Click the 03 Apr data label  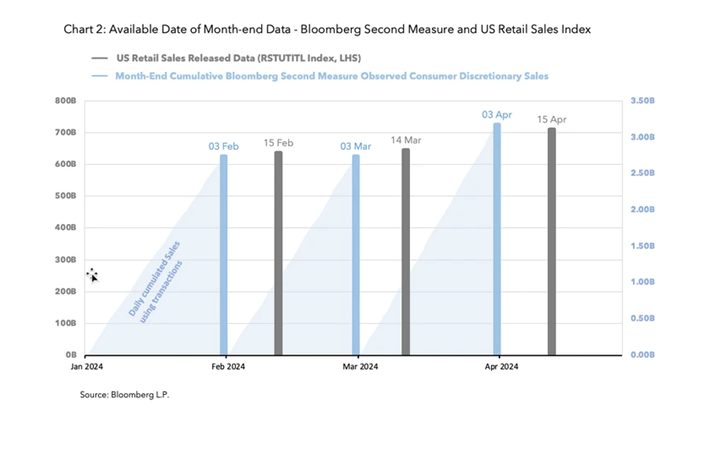coord(497,115)
